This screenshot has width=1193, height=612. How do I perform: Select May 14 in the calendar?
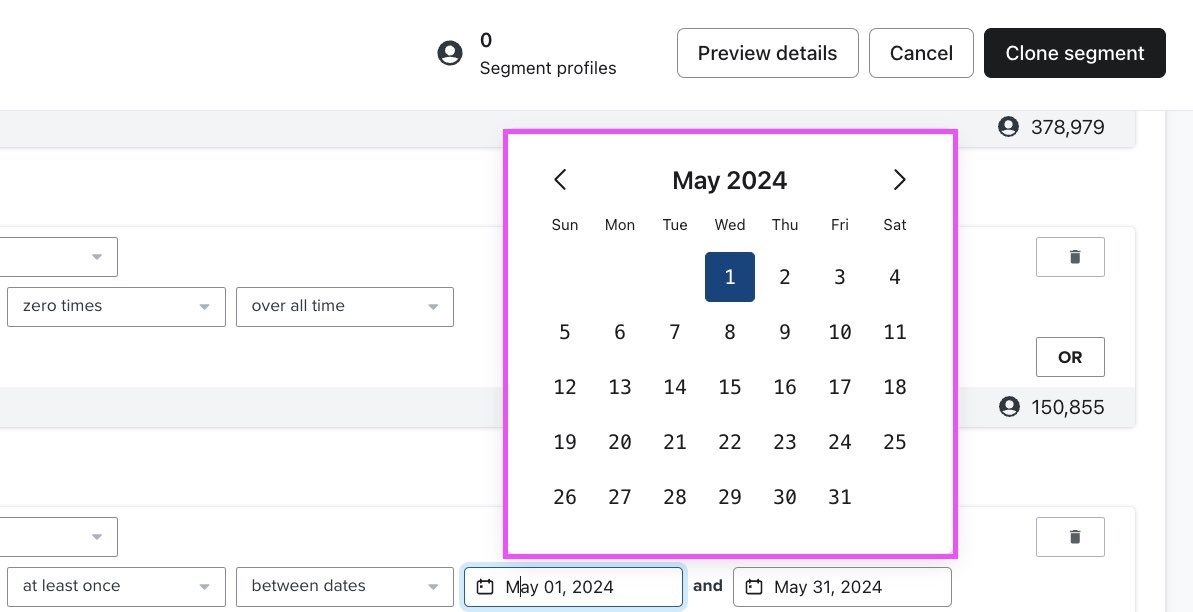[674, 387]
